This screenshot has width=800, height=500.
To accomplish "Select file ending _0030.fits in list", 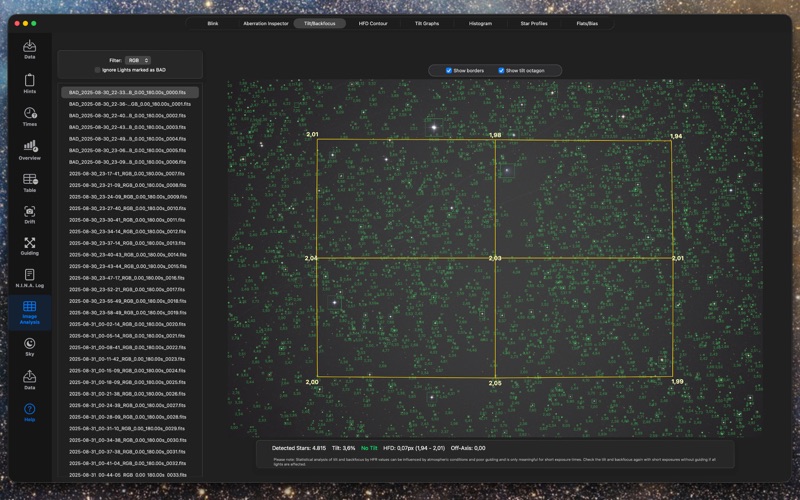I will point(130,440).
